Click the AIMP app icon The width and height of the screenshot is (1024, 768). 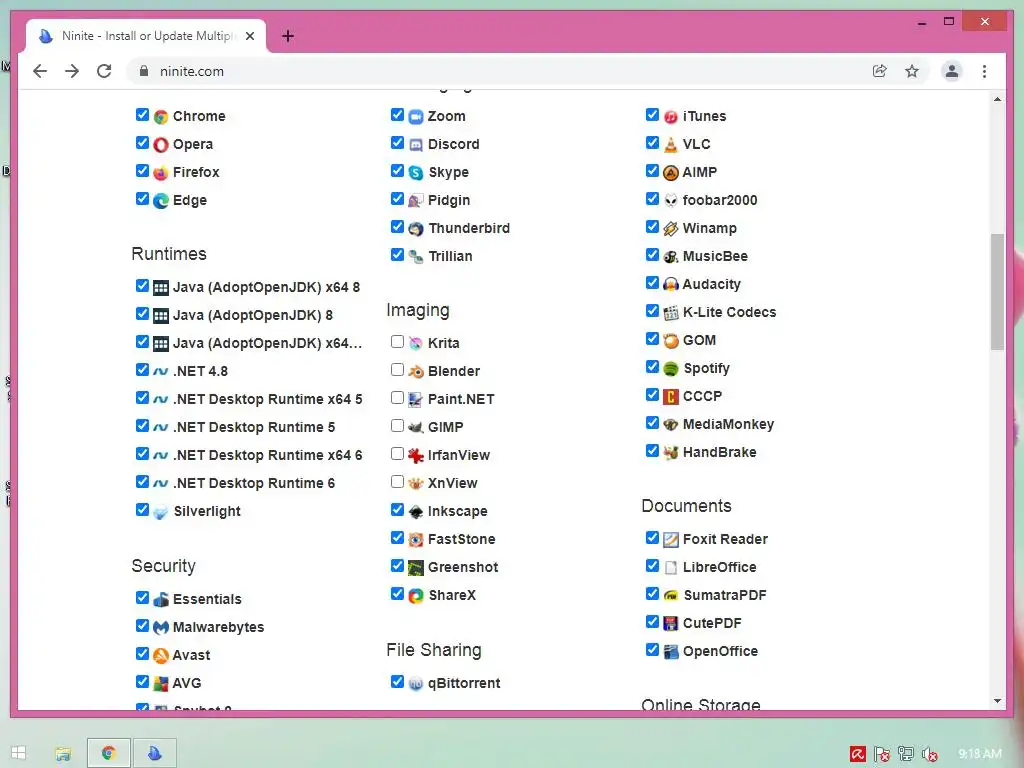671,172
